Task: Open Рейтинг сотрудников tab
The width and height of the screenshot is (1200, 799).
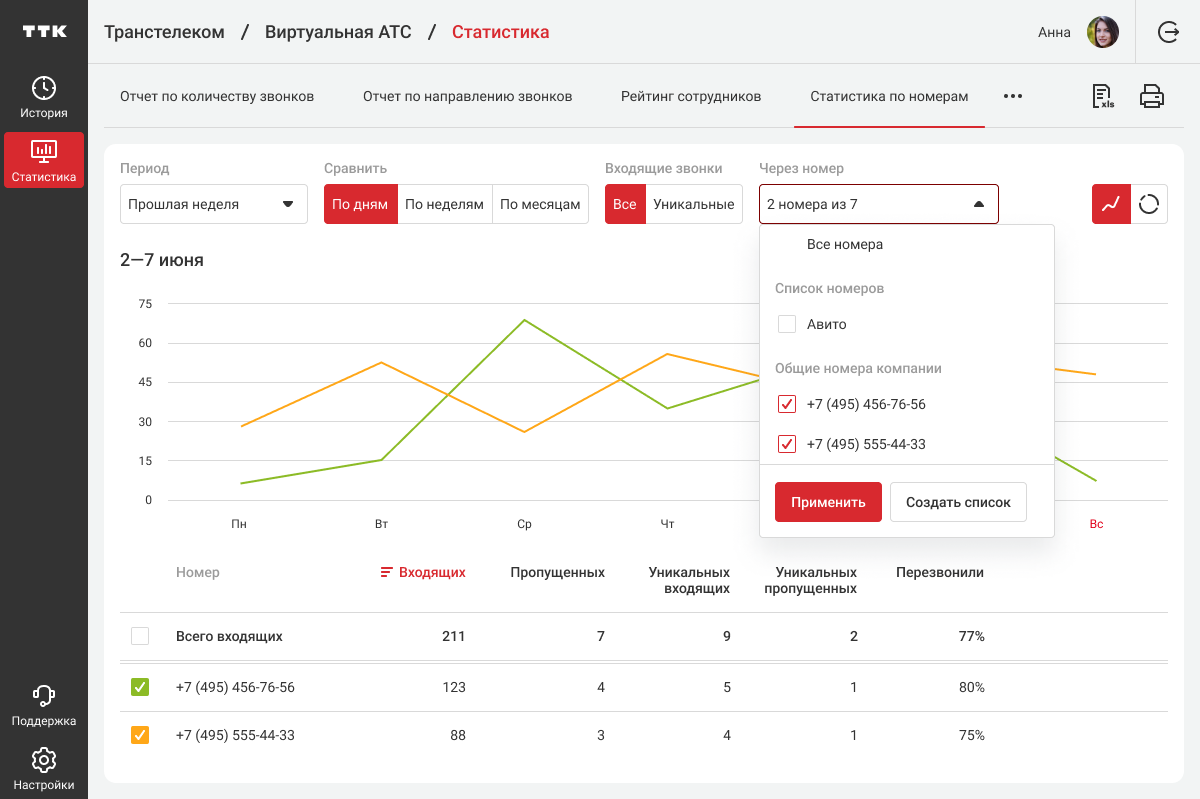Action: tap(690, 97)
